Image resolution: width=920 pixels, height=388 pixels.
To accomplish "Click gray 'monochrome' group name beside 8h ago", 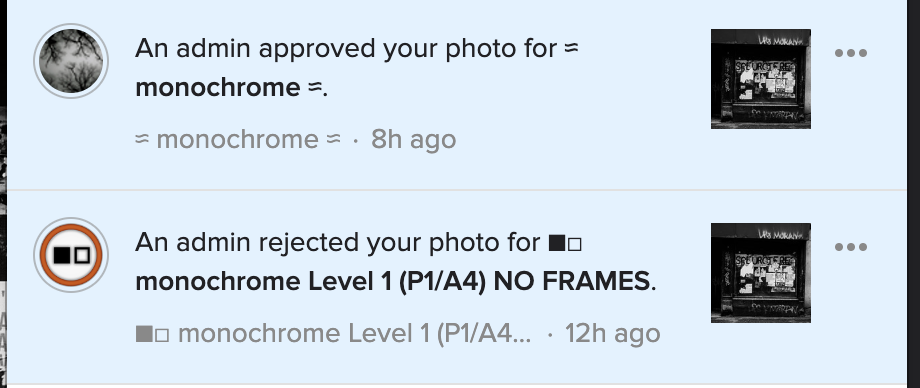I will (x=238, y=140).
